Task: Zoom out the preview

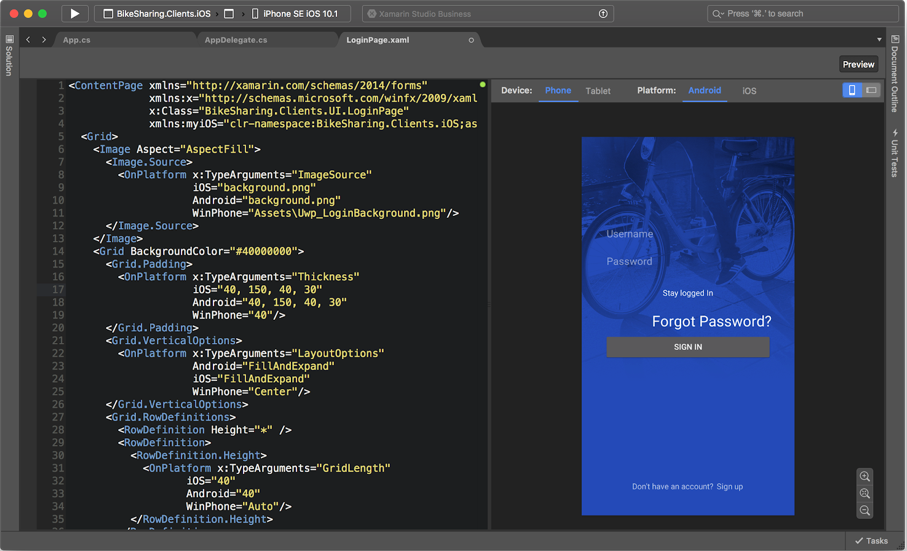Action: click(x=865, y=511)
